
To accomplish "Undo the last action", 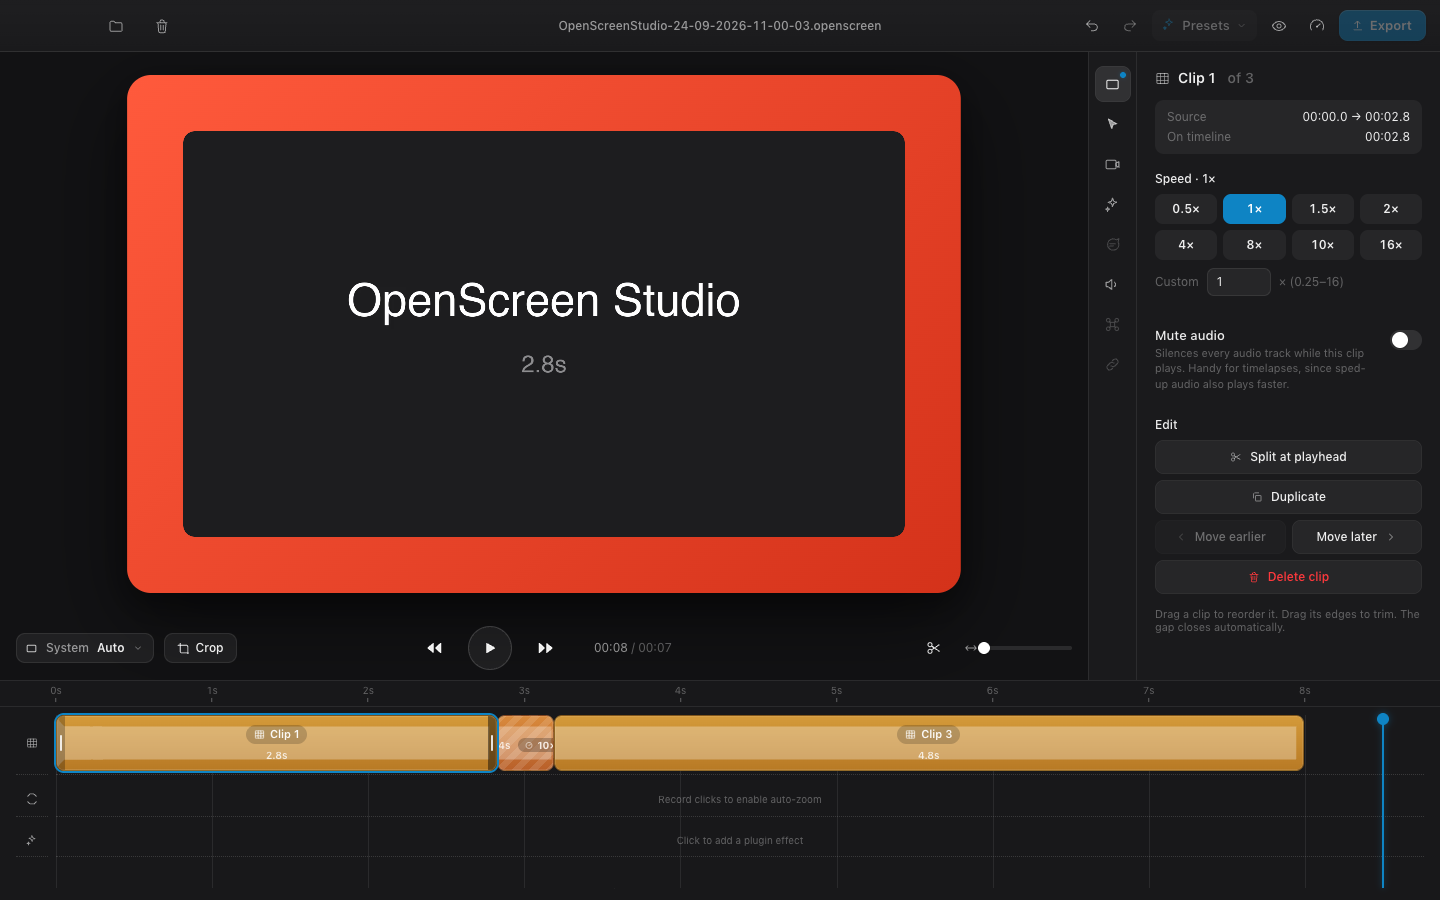I will tap(1092, 26).
